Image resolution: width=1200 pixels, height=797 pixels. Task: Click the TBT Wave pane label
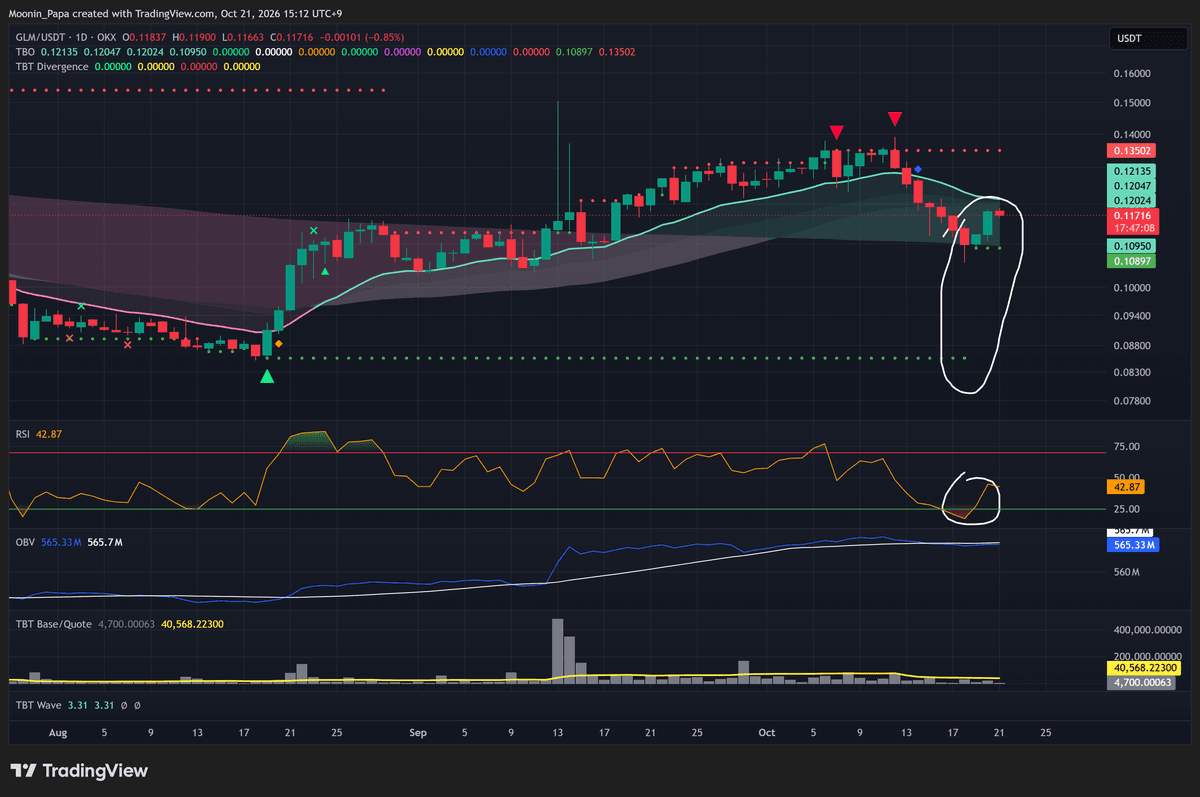pos(38,705)
